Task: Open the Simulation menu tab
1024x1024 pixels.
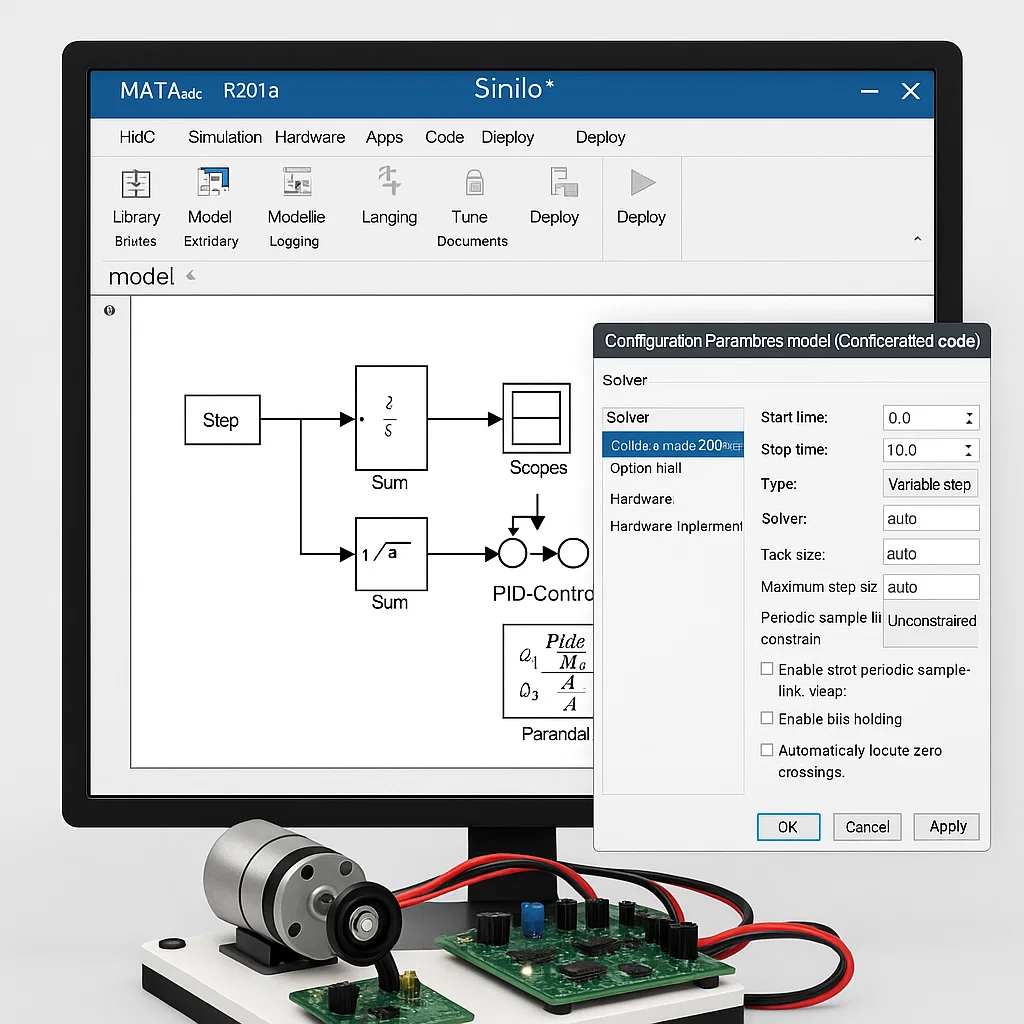Action: 225,137
